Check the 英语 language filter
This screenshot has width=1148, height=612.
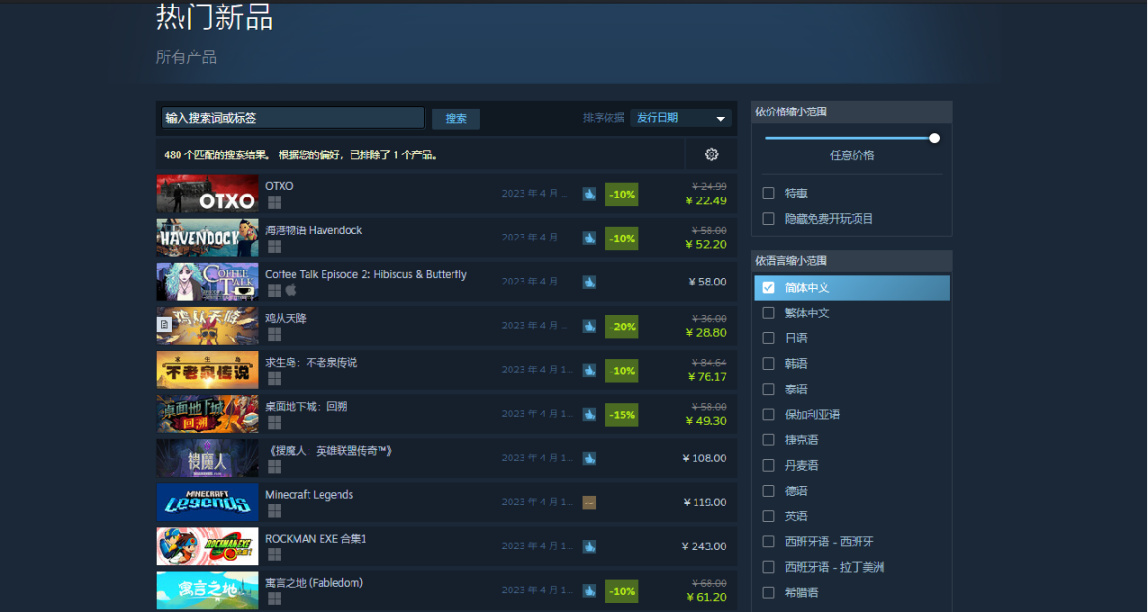[x=768, y=516]
